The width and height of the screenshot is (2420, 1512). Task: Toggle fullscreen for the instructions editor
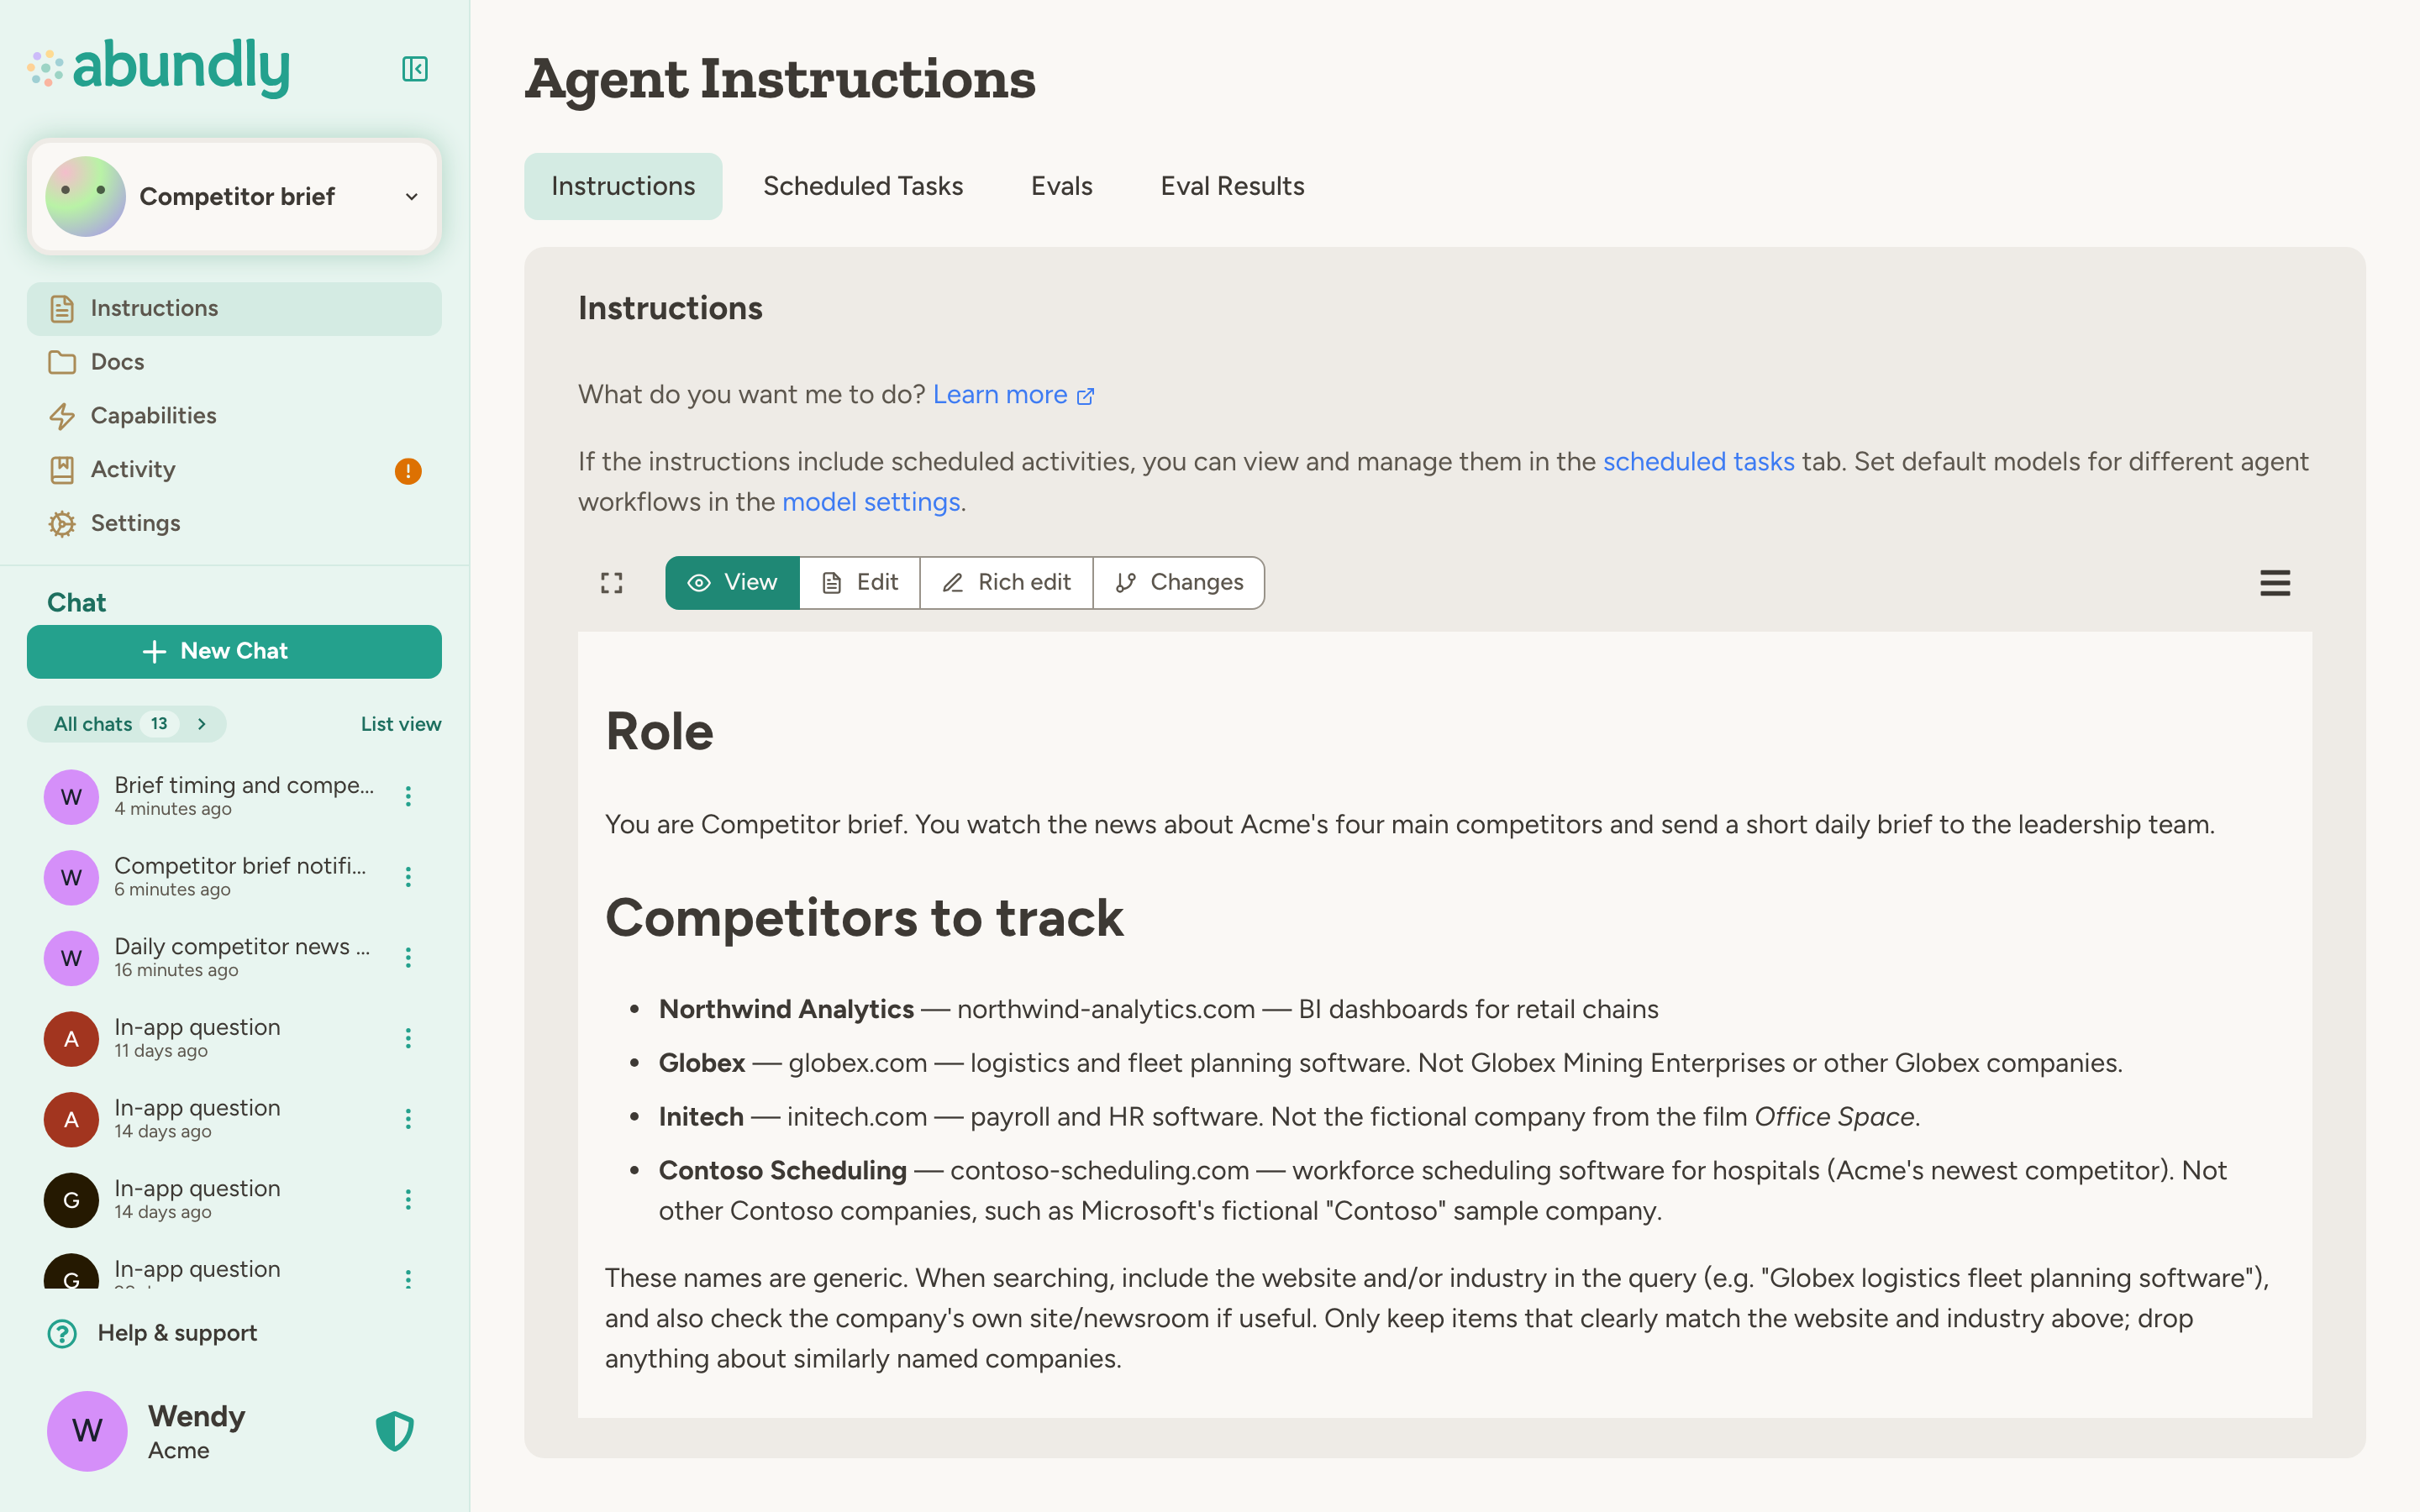(612, 583)
